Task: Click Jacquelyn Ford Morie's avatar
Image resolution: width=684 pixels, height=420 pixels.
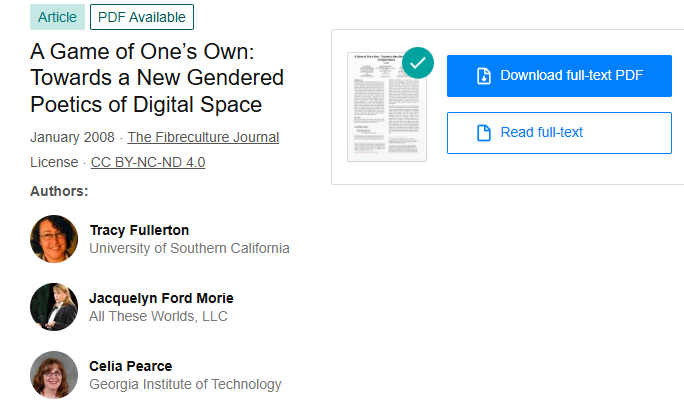Action: pyautogui.click(x=54, y=307)
